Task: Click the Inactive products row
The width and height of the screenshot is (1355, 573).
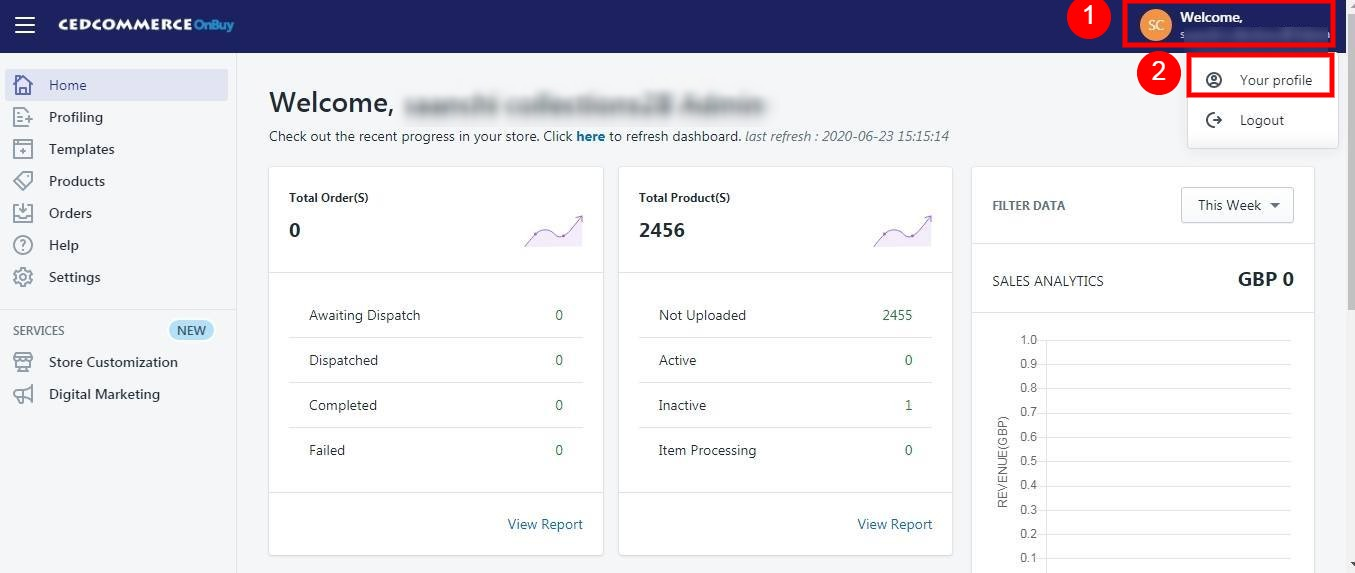Action: (x=786, y=405)
